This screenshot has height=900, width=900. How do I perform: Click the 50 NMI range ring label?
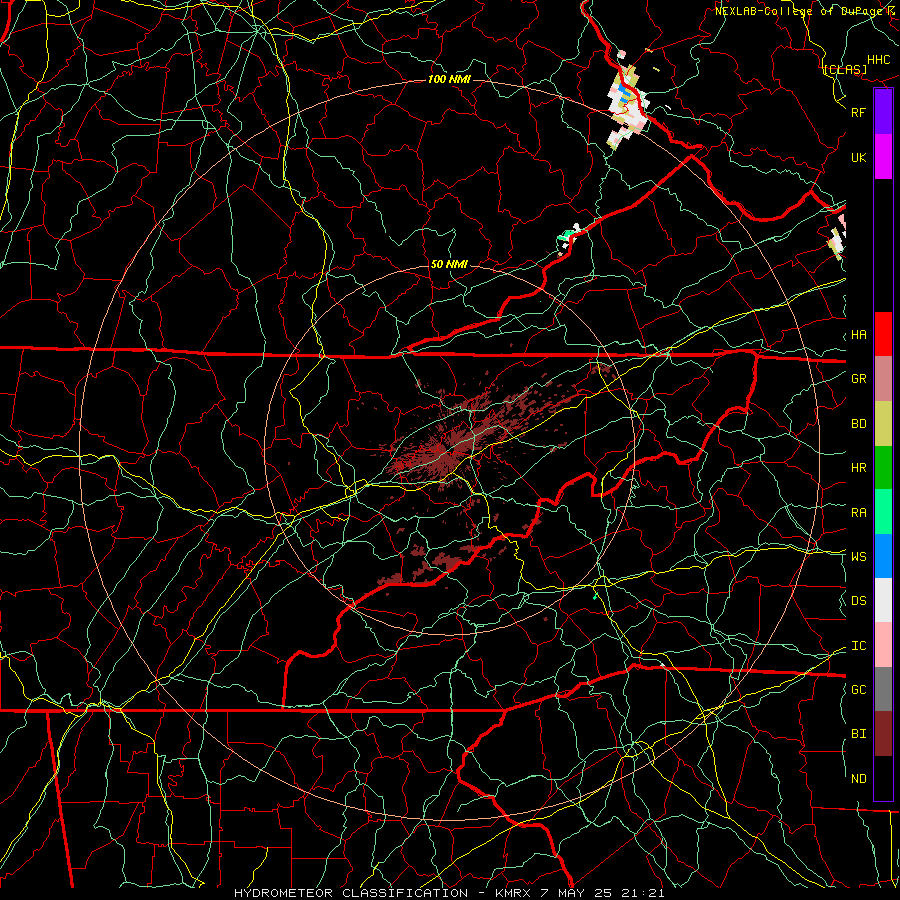point(449,264)
